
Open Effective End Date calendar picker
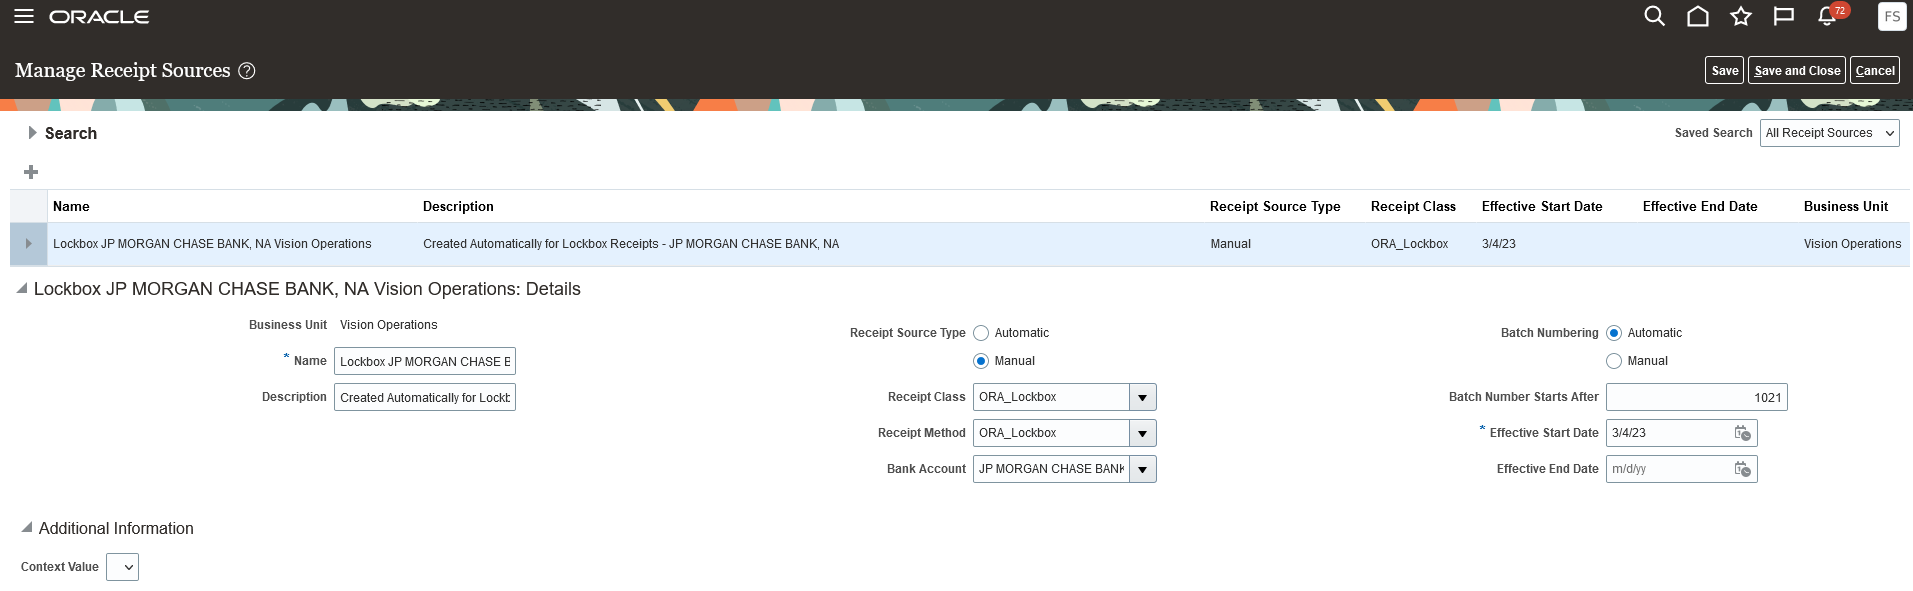[x=1743, y=469]
